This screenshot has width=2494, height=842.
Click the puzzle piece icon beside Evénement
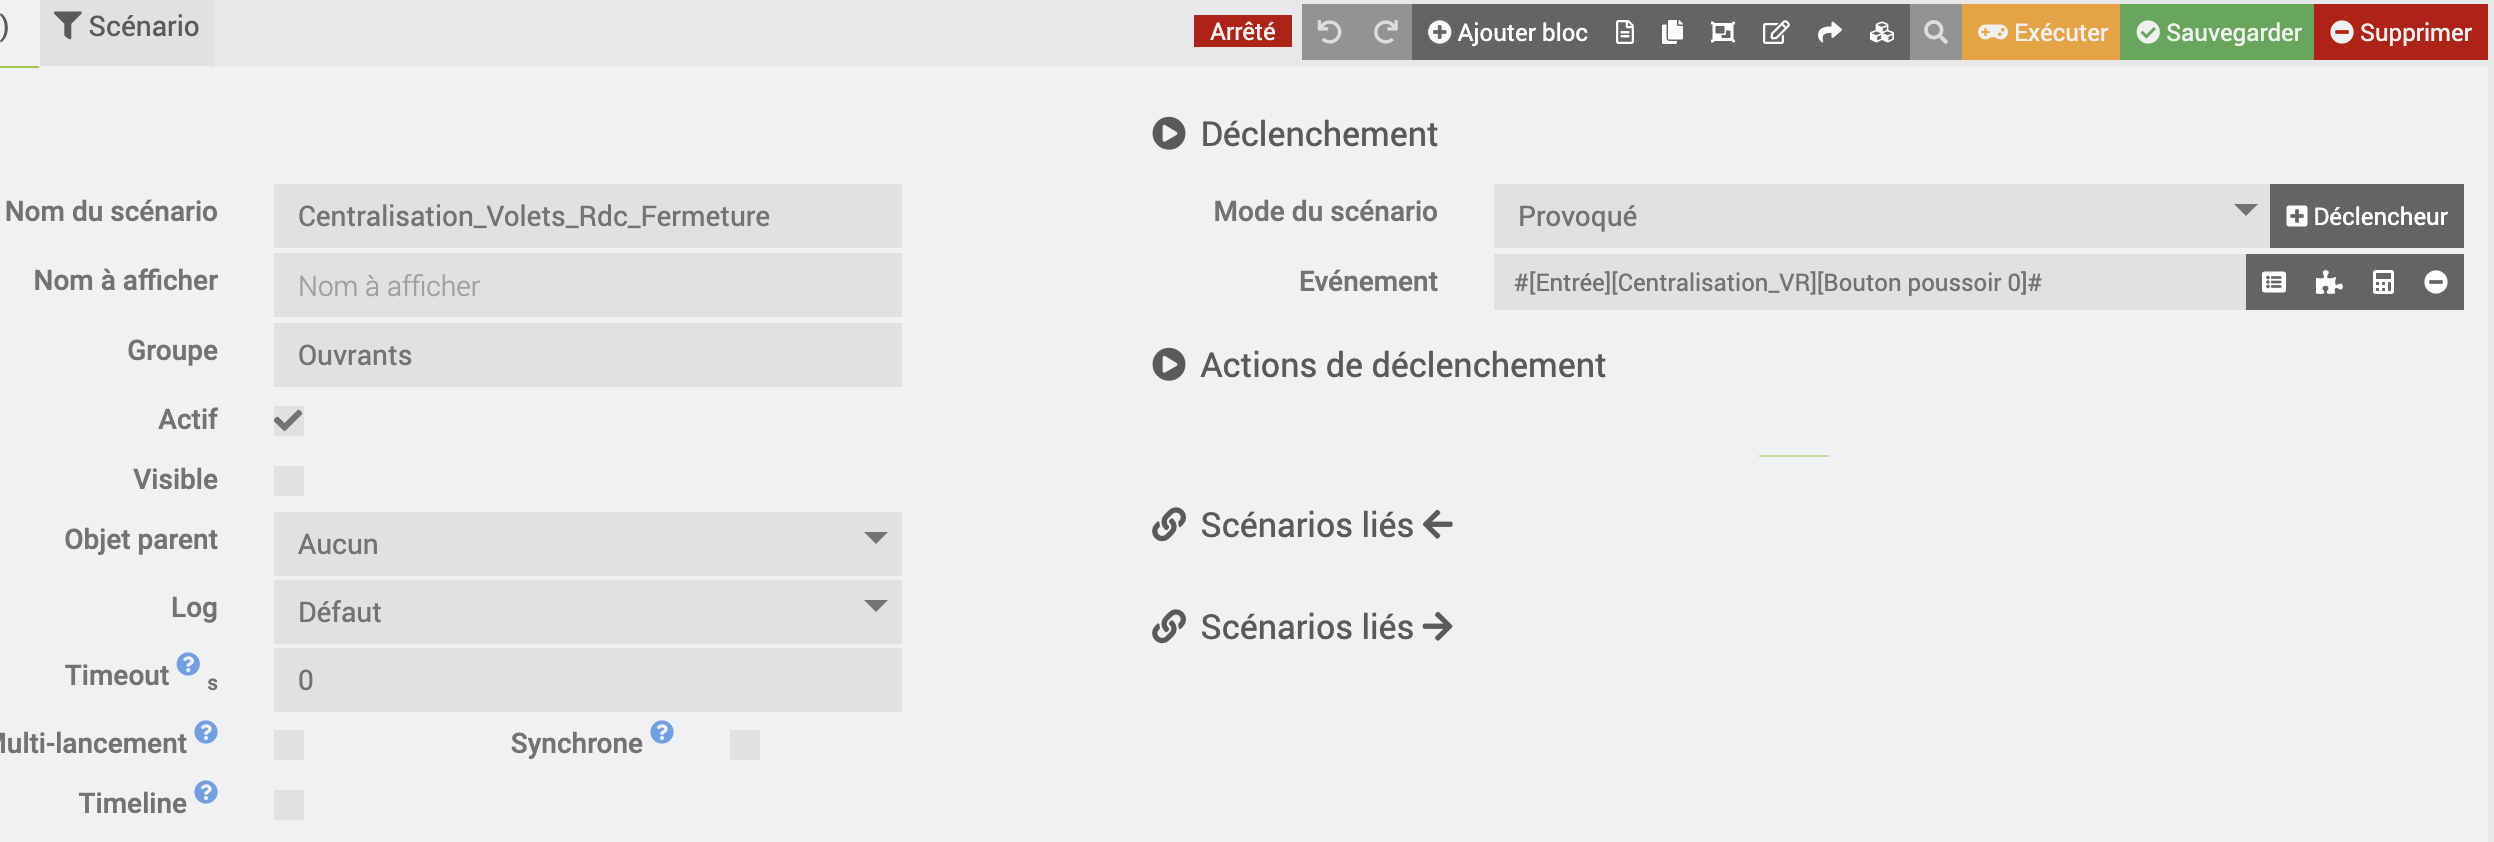(x=2328, y=283)
